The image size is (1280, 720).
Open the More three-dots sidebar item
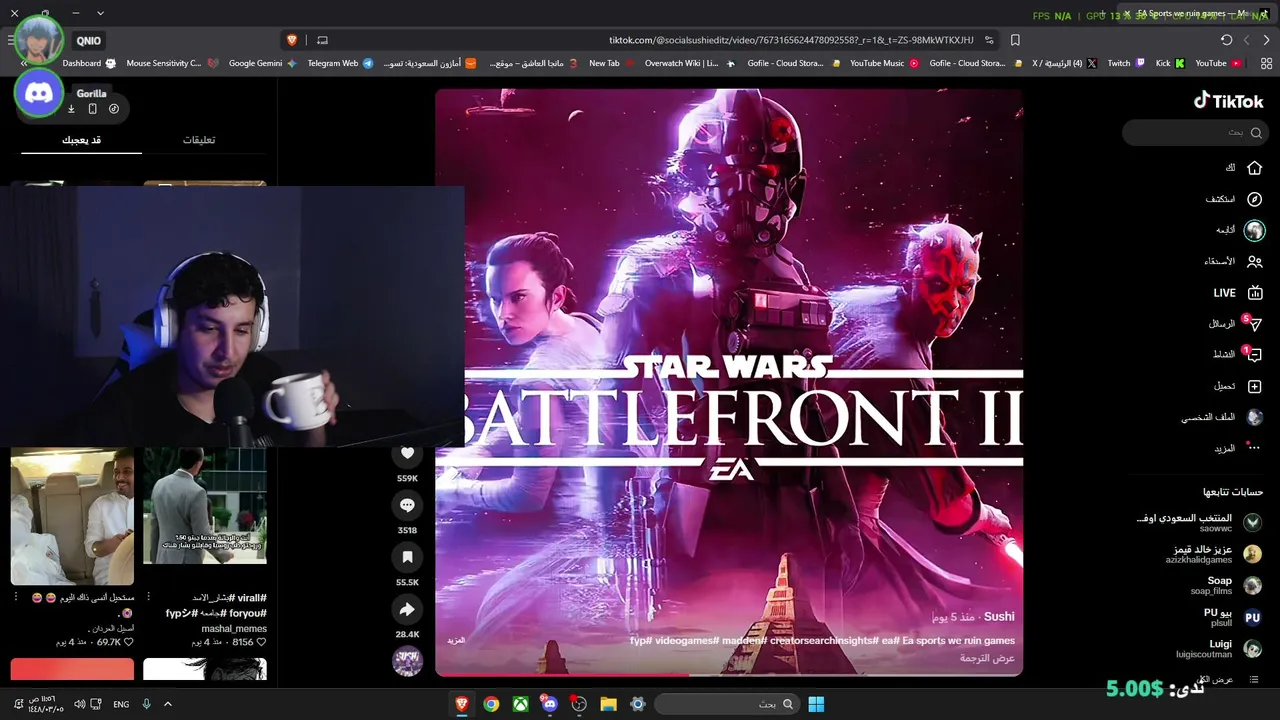point(1255,448)
